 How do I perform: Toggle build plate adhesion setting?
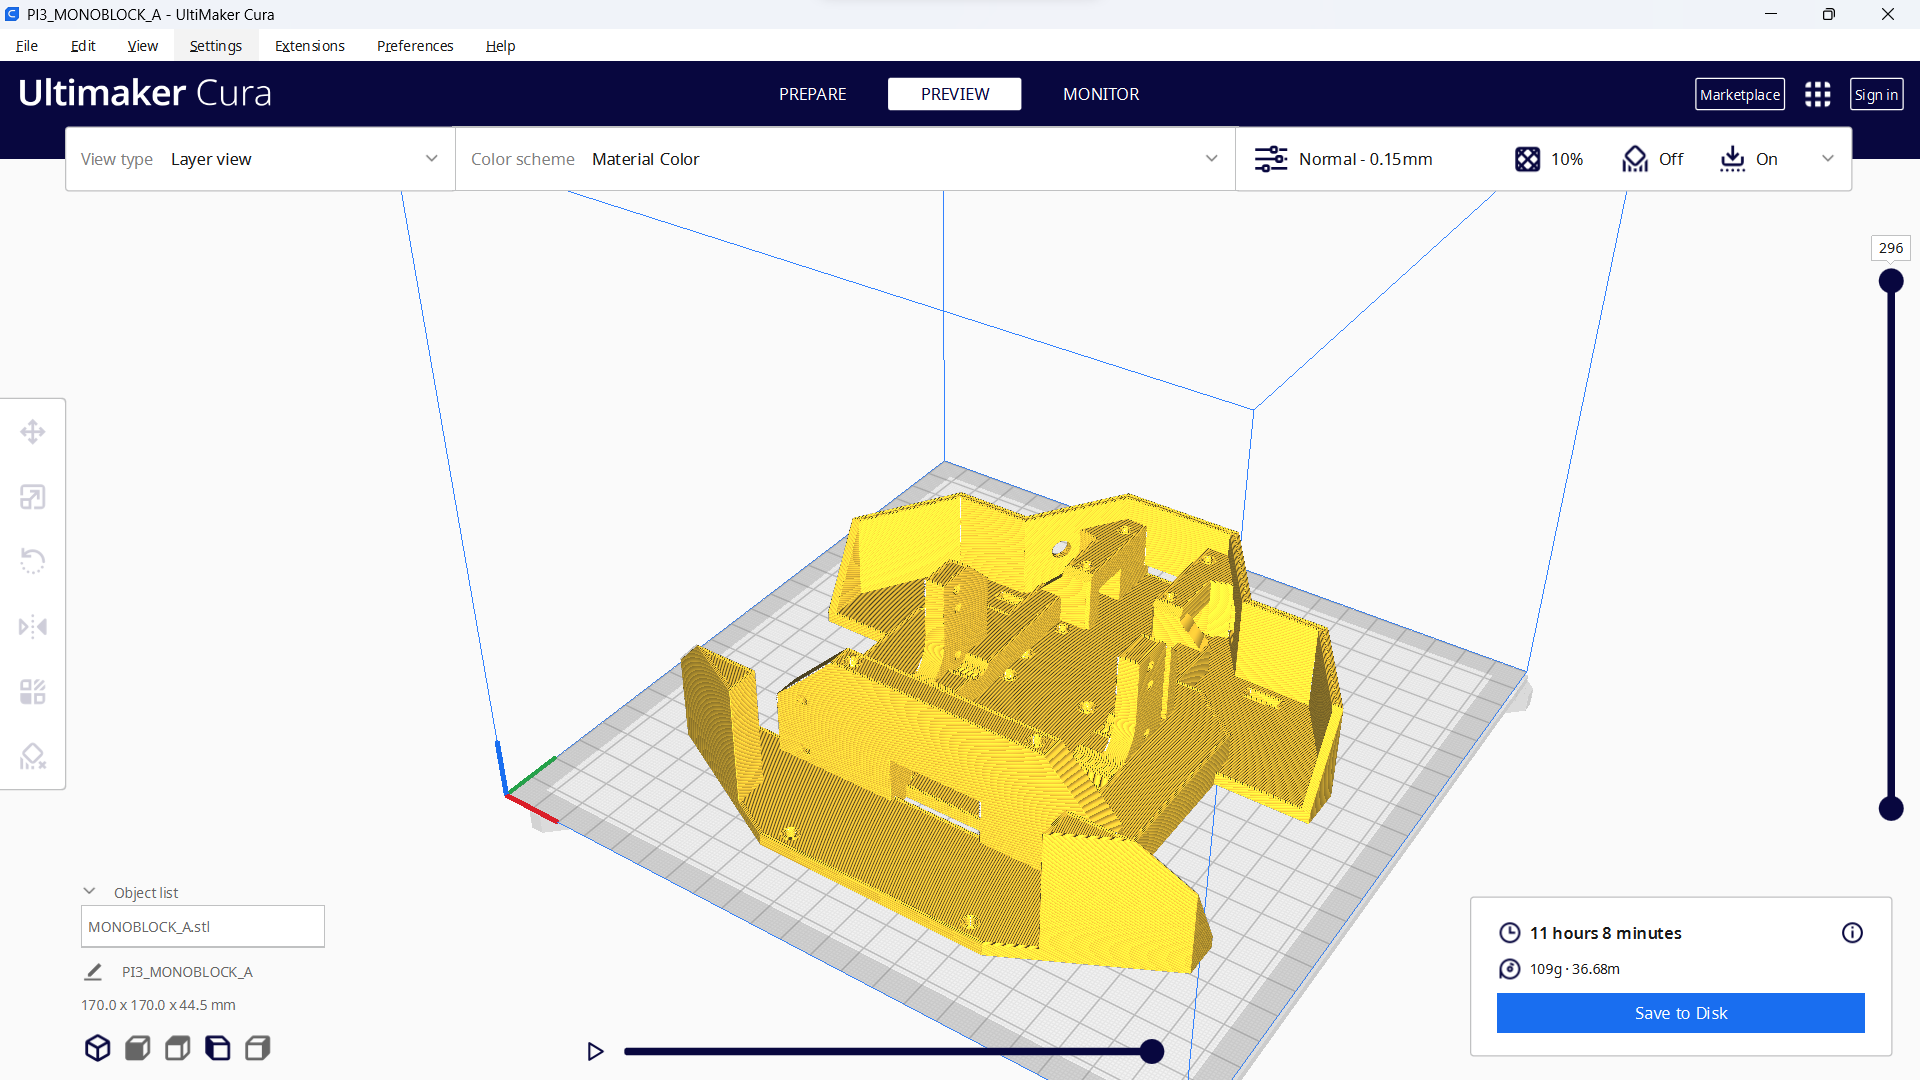1748,158
